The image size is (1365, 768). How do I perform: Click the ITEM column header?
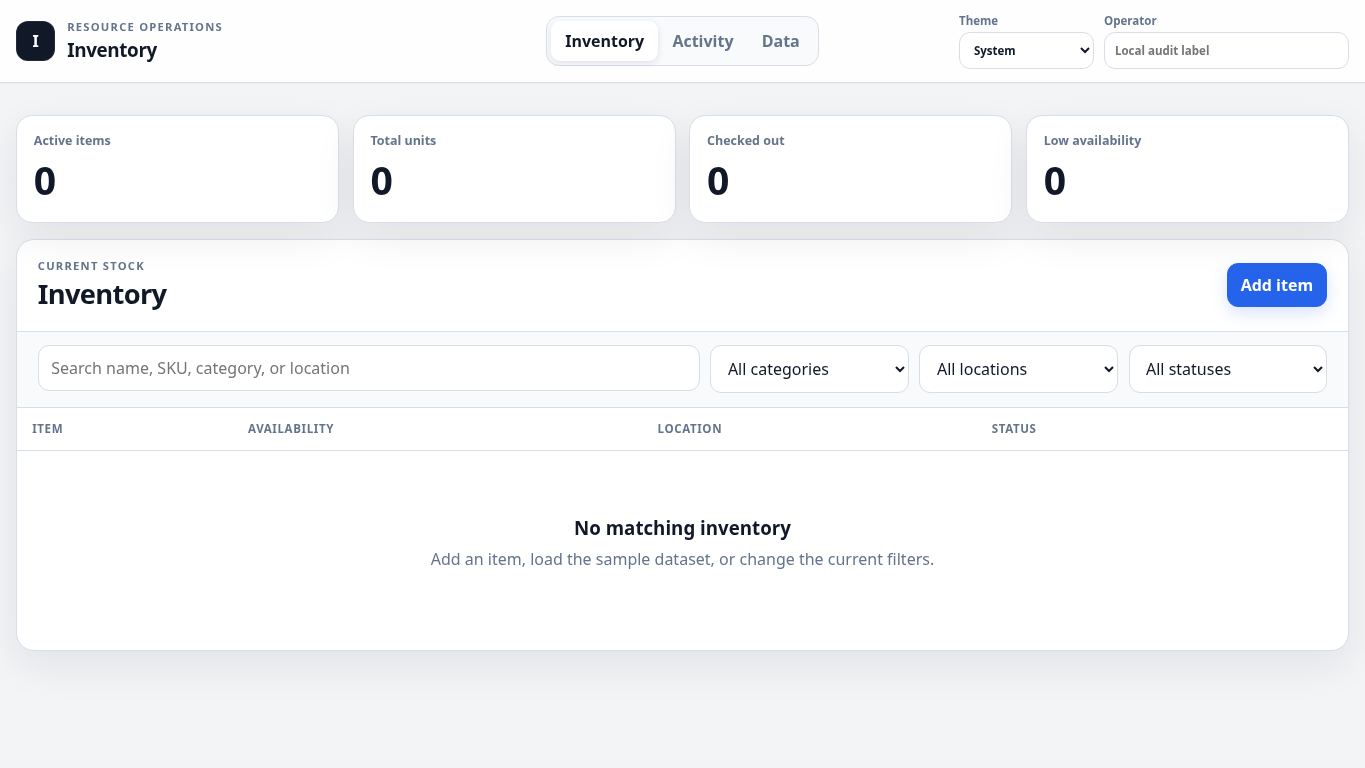(47, 429)
